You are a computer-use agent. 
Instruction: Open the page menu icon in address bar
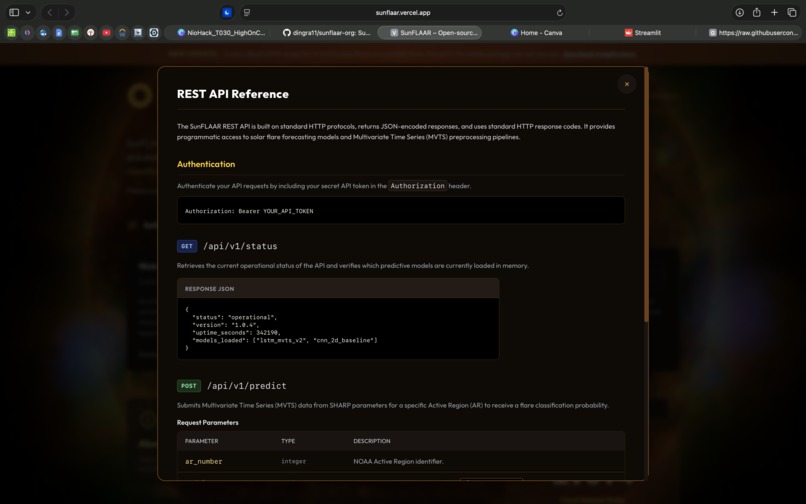pos(247,12)
